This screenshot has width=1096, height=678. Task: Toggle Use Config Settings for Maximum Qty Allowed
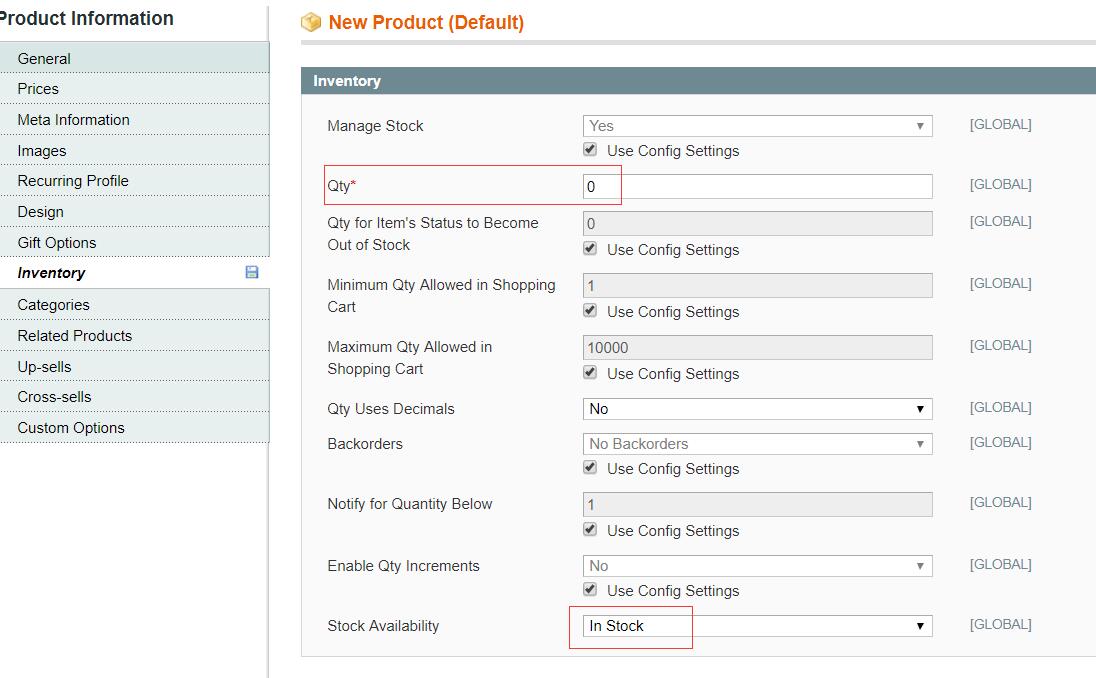tap(590, 373)
